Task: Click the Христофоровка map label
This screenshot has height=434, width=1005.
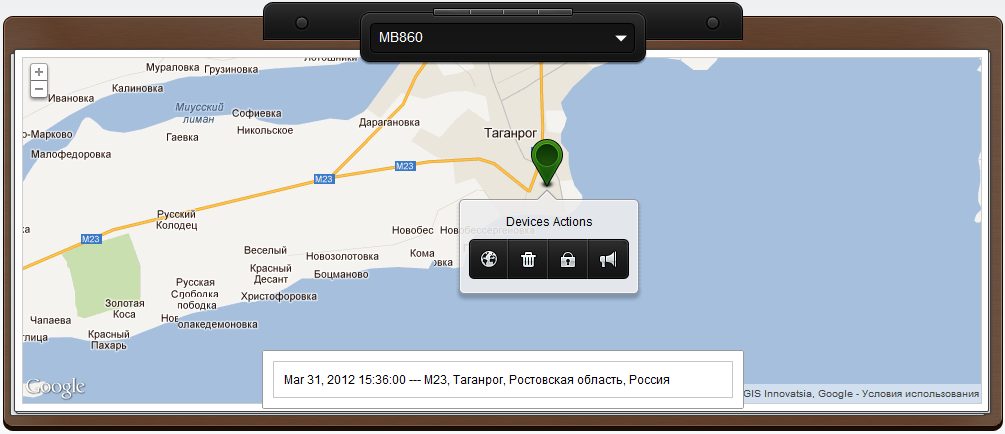Action: (x=279, y=296)
